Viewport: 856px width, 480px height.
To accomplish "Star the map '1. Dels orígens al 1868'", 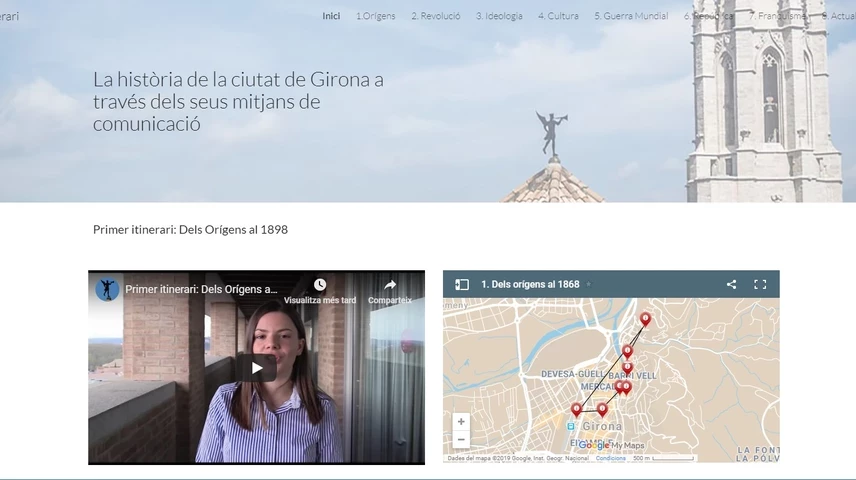I will (x=588, y=285).
